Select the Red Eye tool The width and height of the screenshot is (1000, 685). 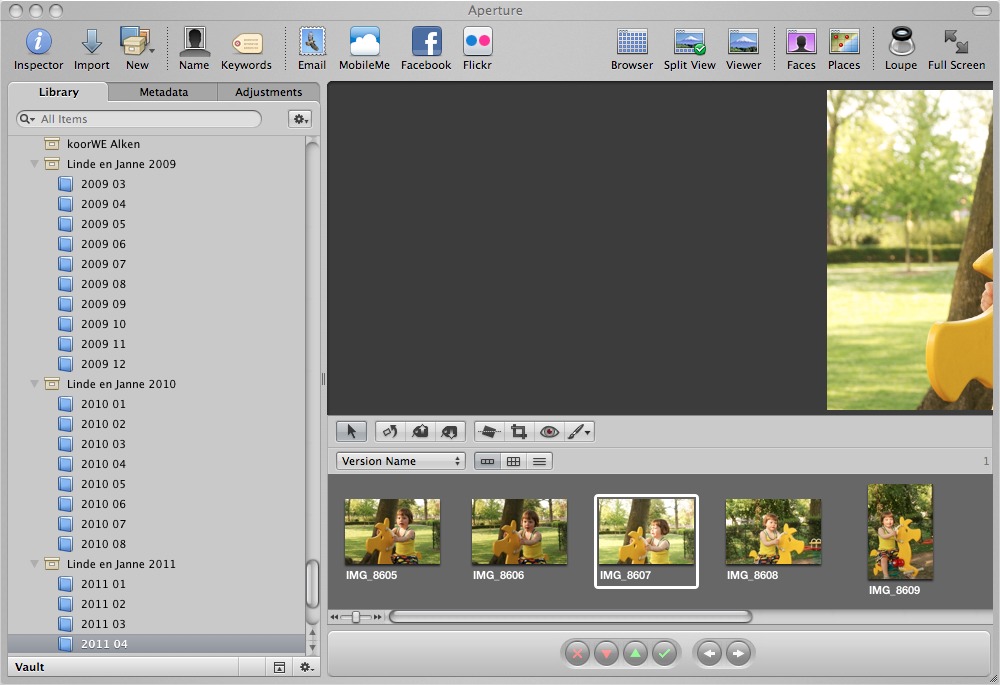[x=548, y=432]
